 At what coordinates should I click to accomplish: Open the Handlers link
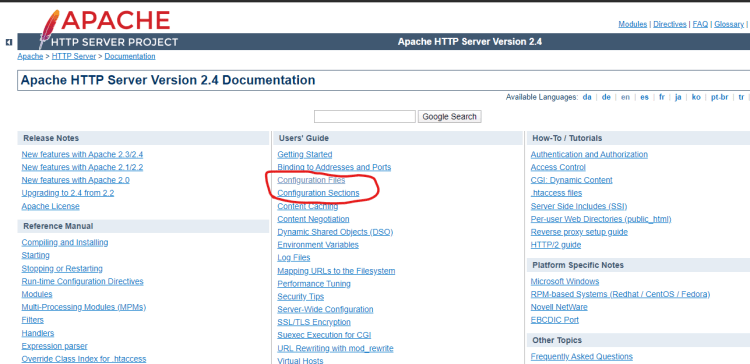tap(38, 333)
